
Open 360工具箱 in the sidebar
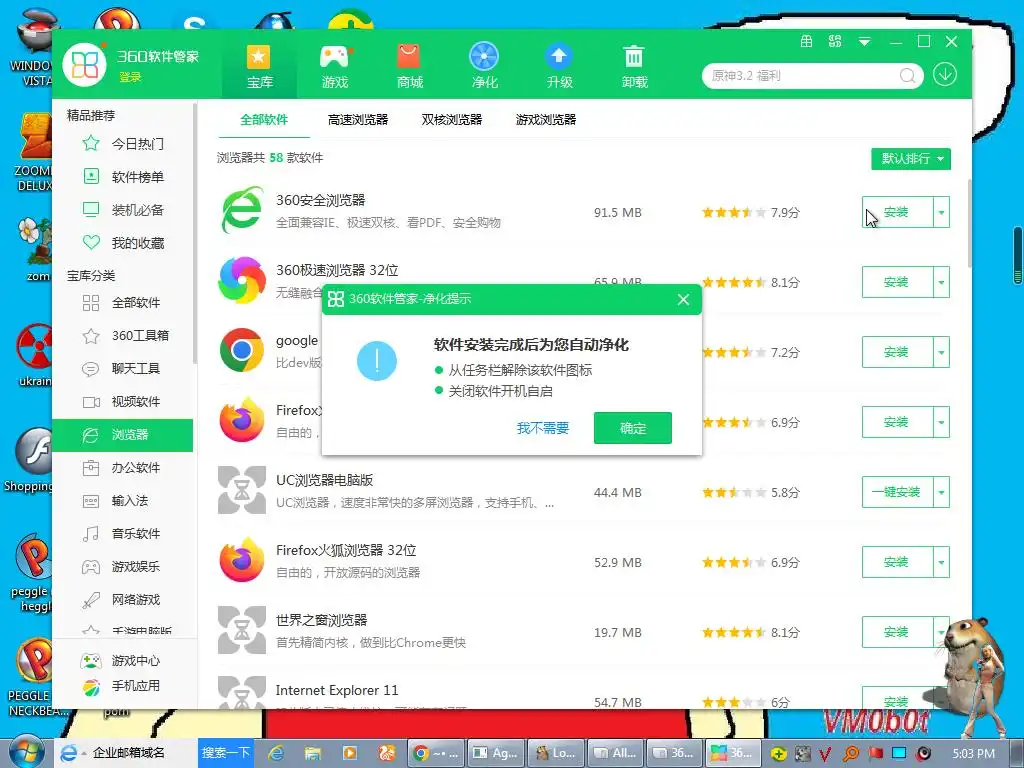pos(123,336)
